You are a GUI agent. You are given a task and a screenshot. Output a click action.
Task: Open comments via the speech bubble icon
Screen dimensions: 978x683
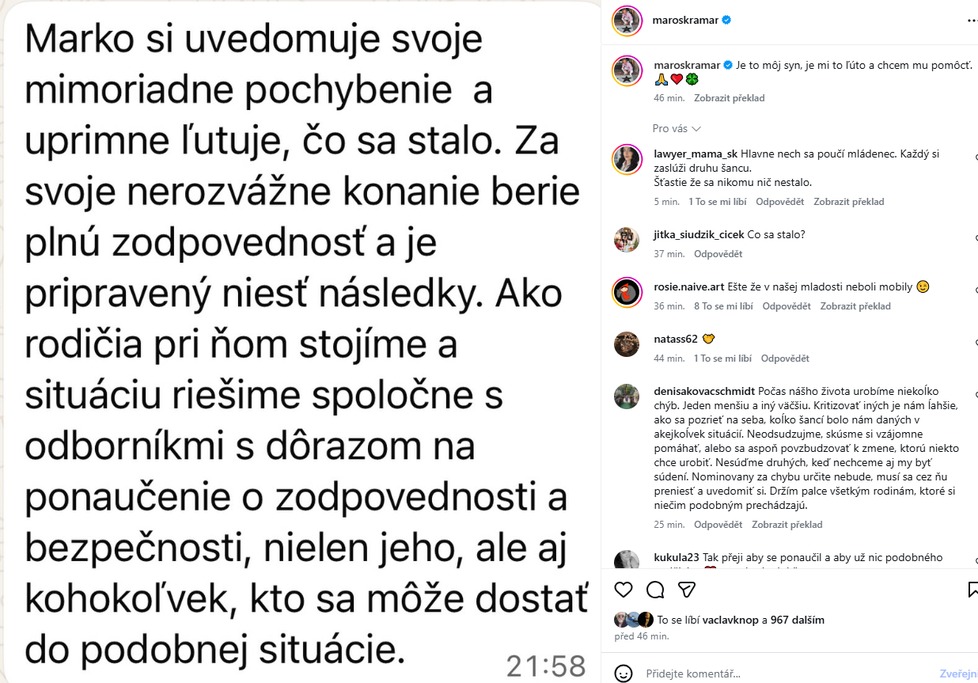tap(655, 589)
